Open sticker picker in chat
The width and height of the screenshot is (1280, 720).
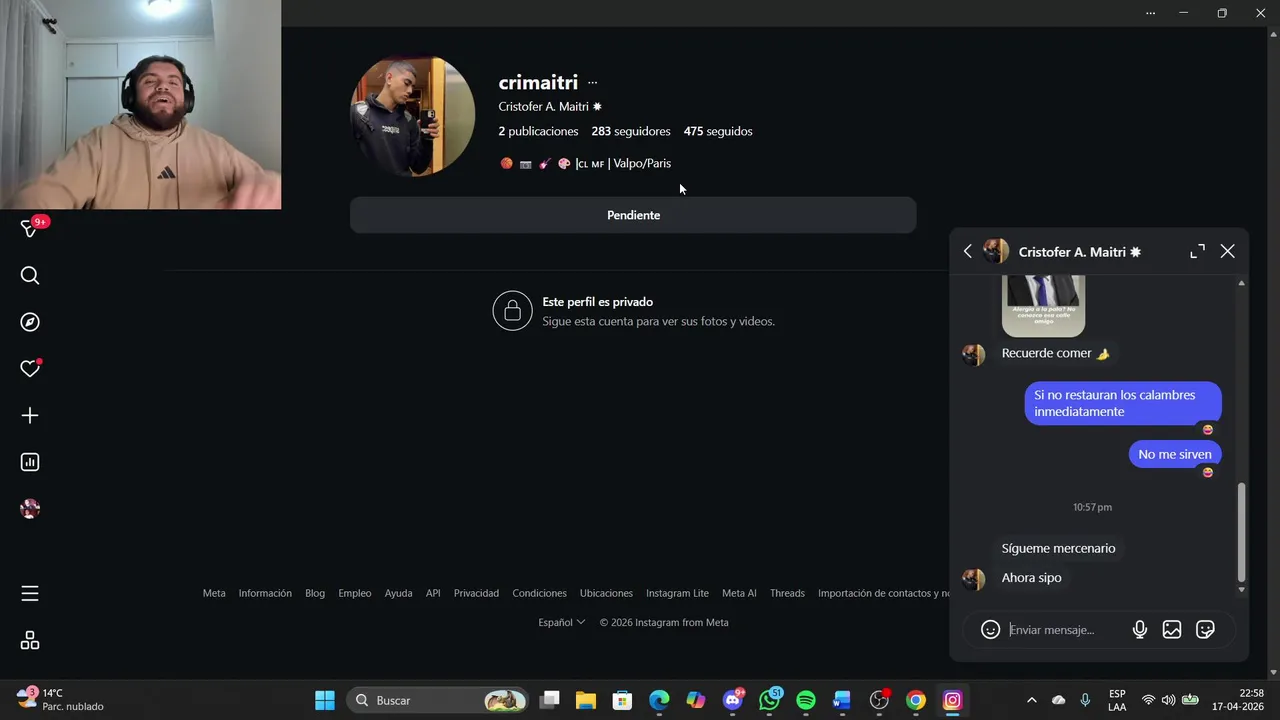pos(1205,630)
